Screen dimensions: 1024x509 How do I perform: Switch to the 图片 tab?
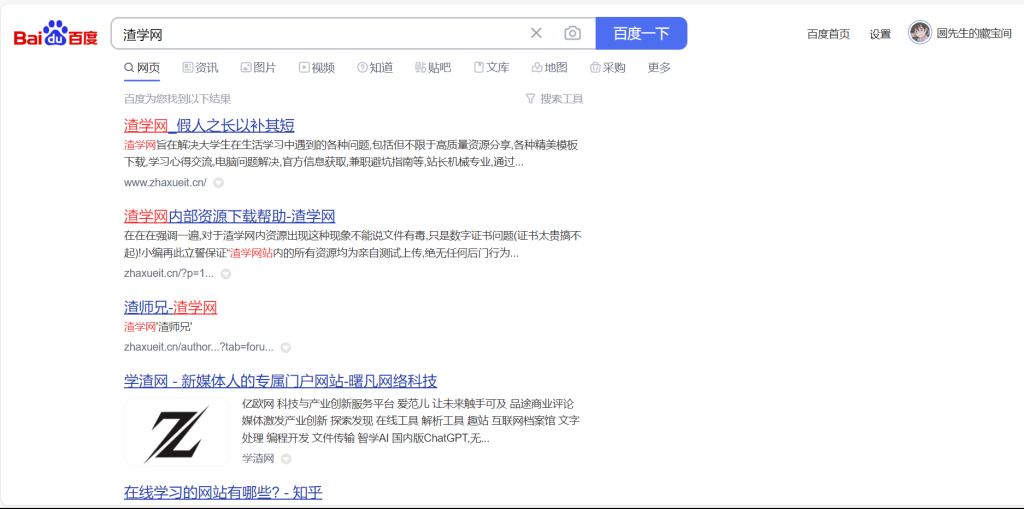pos(259,67)
